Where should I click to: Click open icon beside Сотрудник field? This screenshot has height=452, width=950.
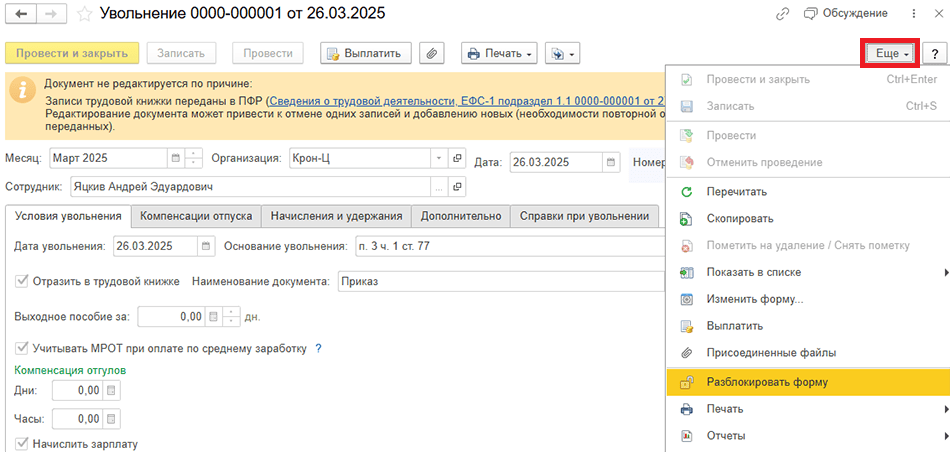pos(457,186)
